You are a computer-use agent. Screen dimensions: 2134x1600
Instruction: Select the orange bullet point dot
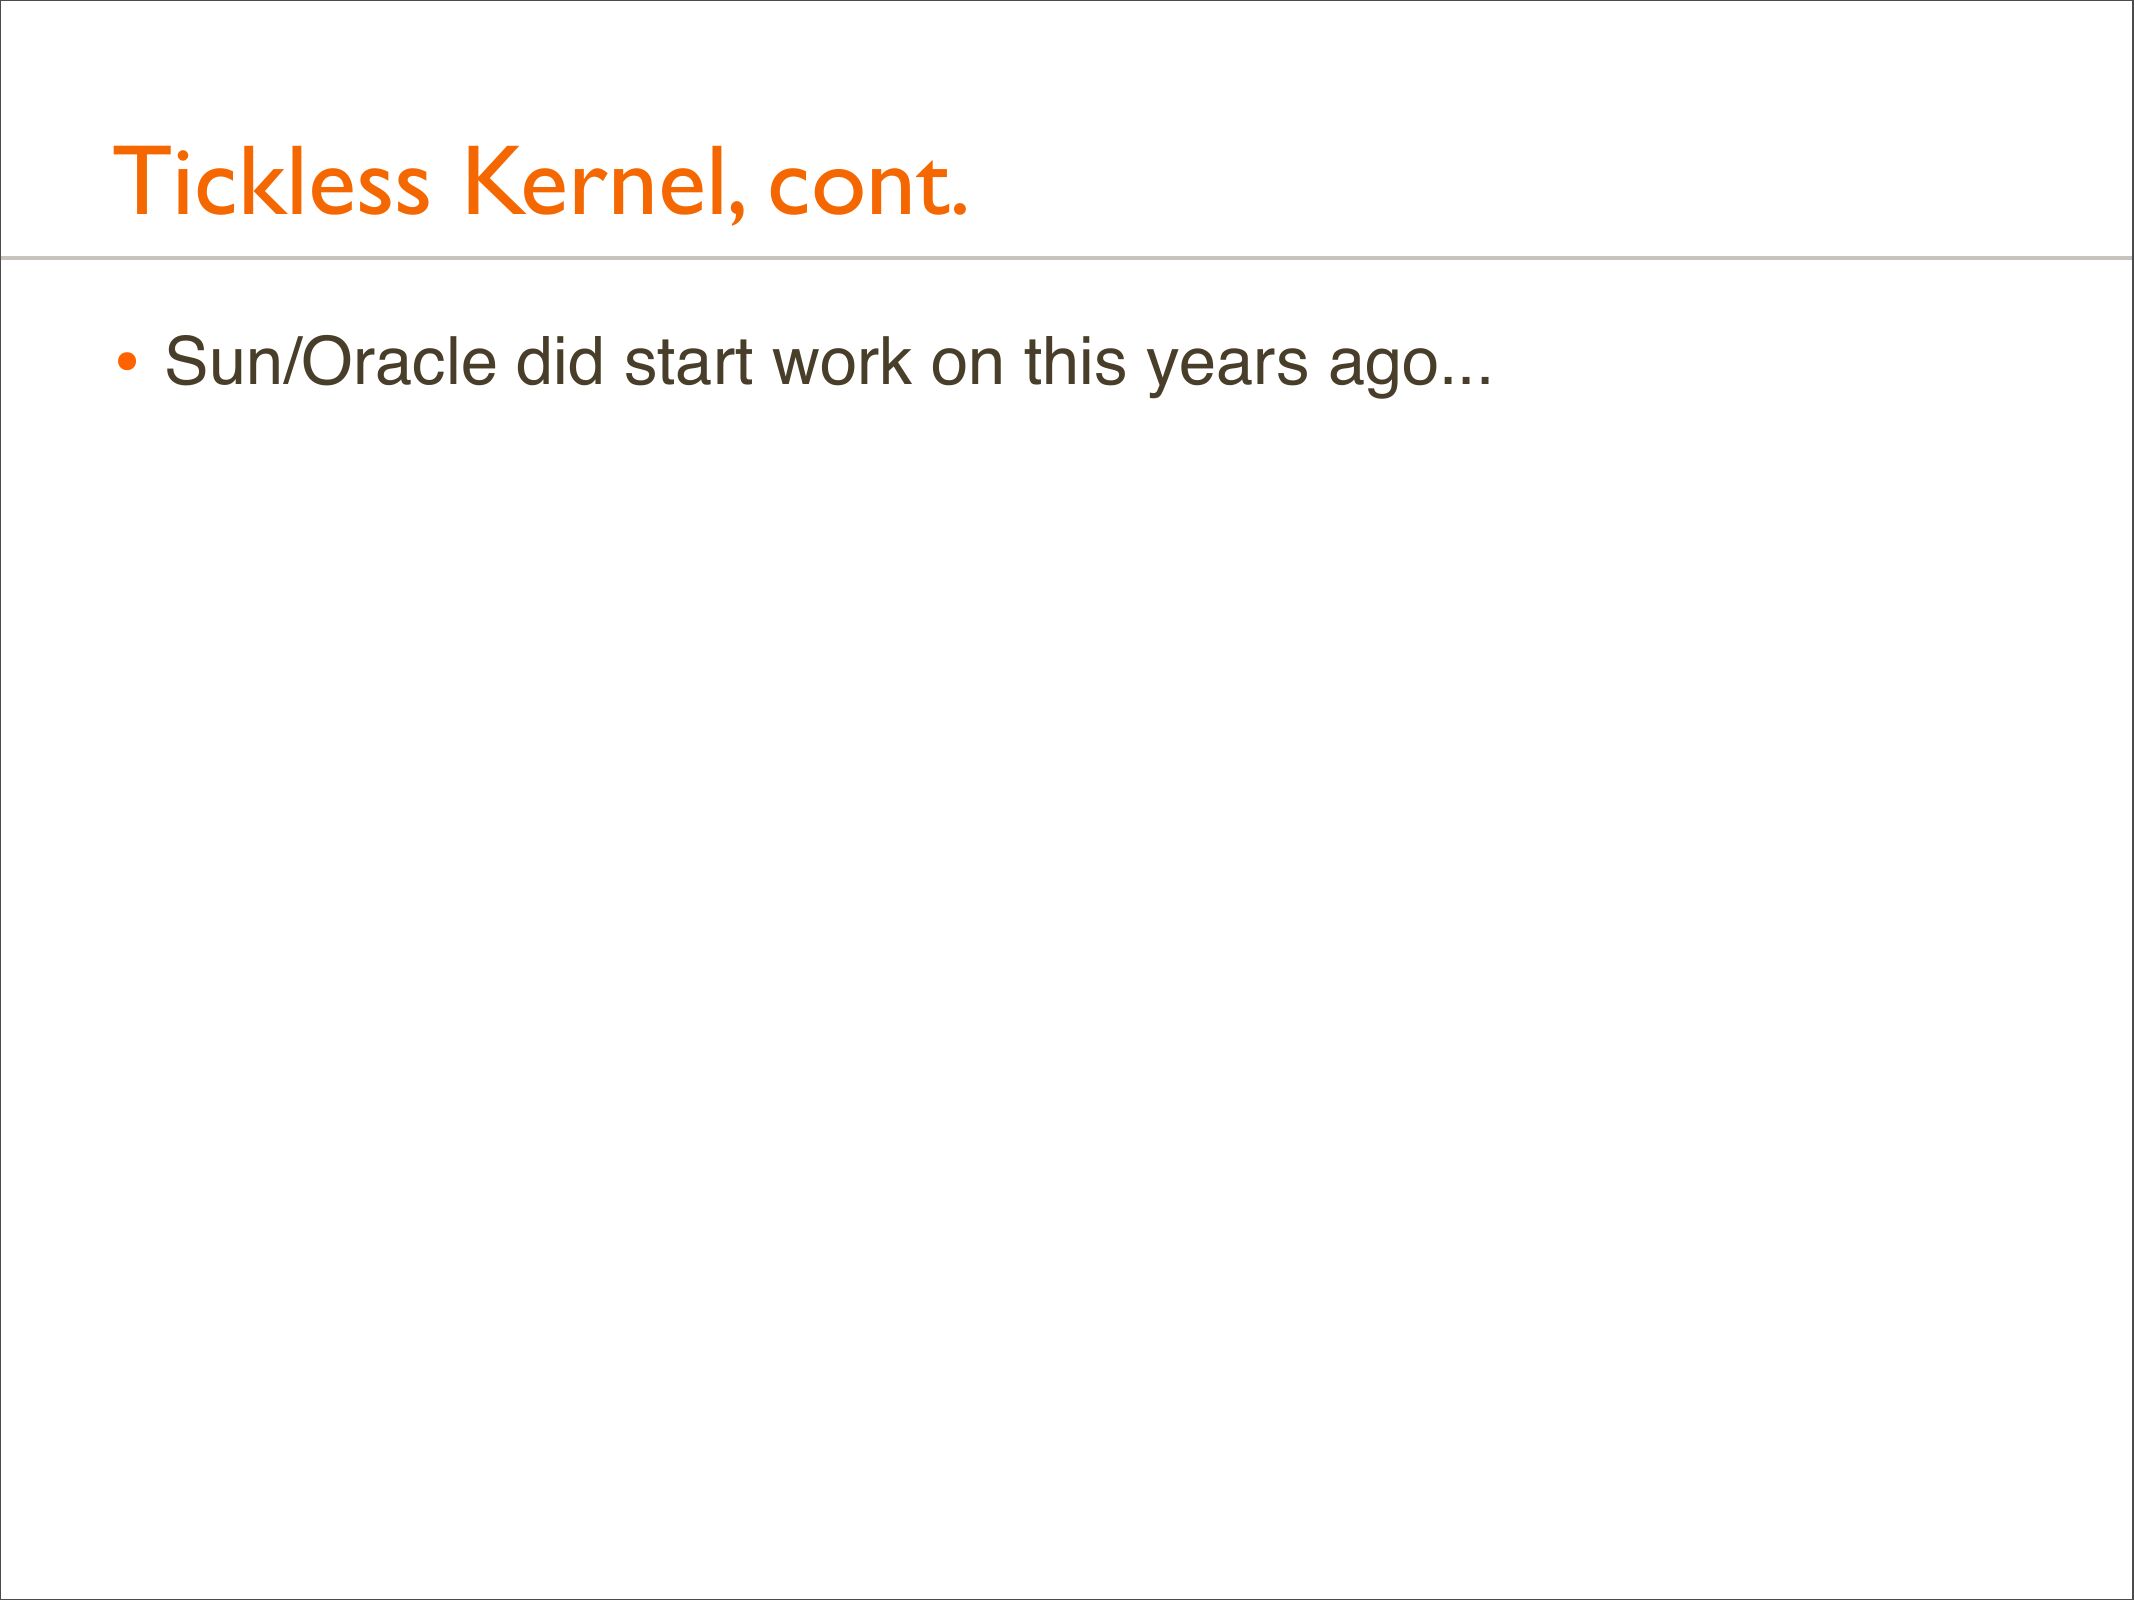coord(126,362)
